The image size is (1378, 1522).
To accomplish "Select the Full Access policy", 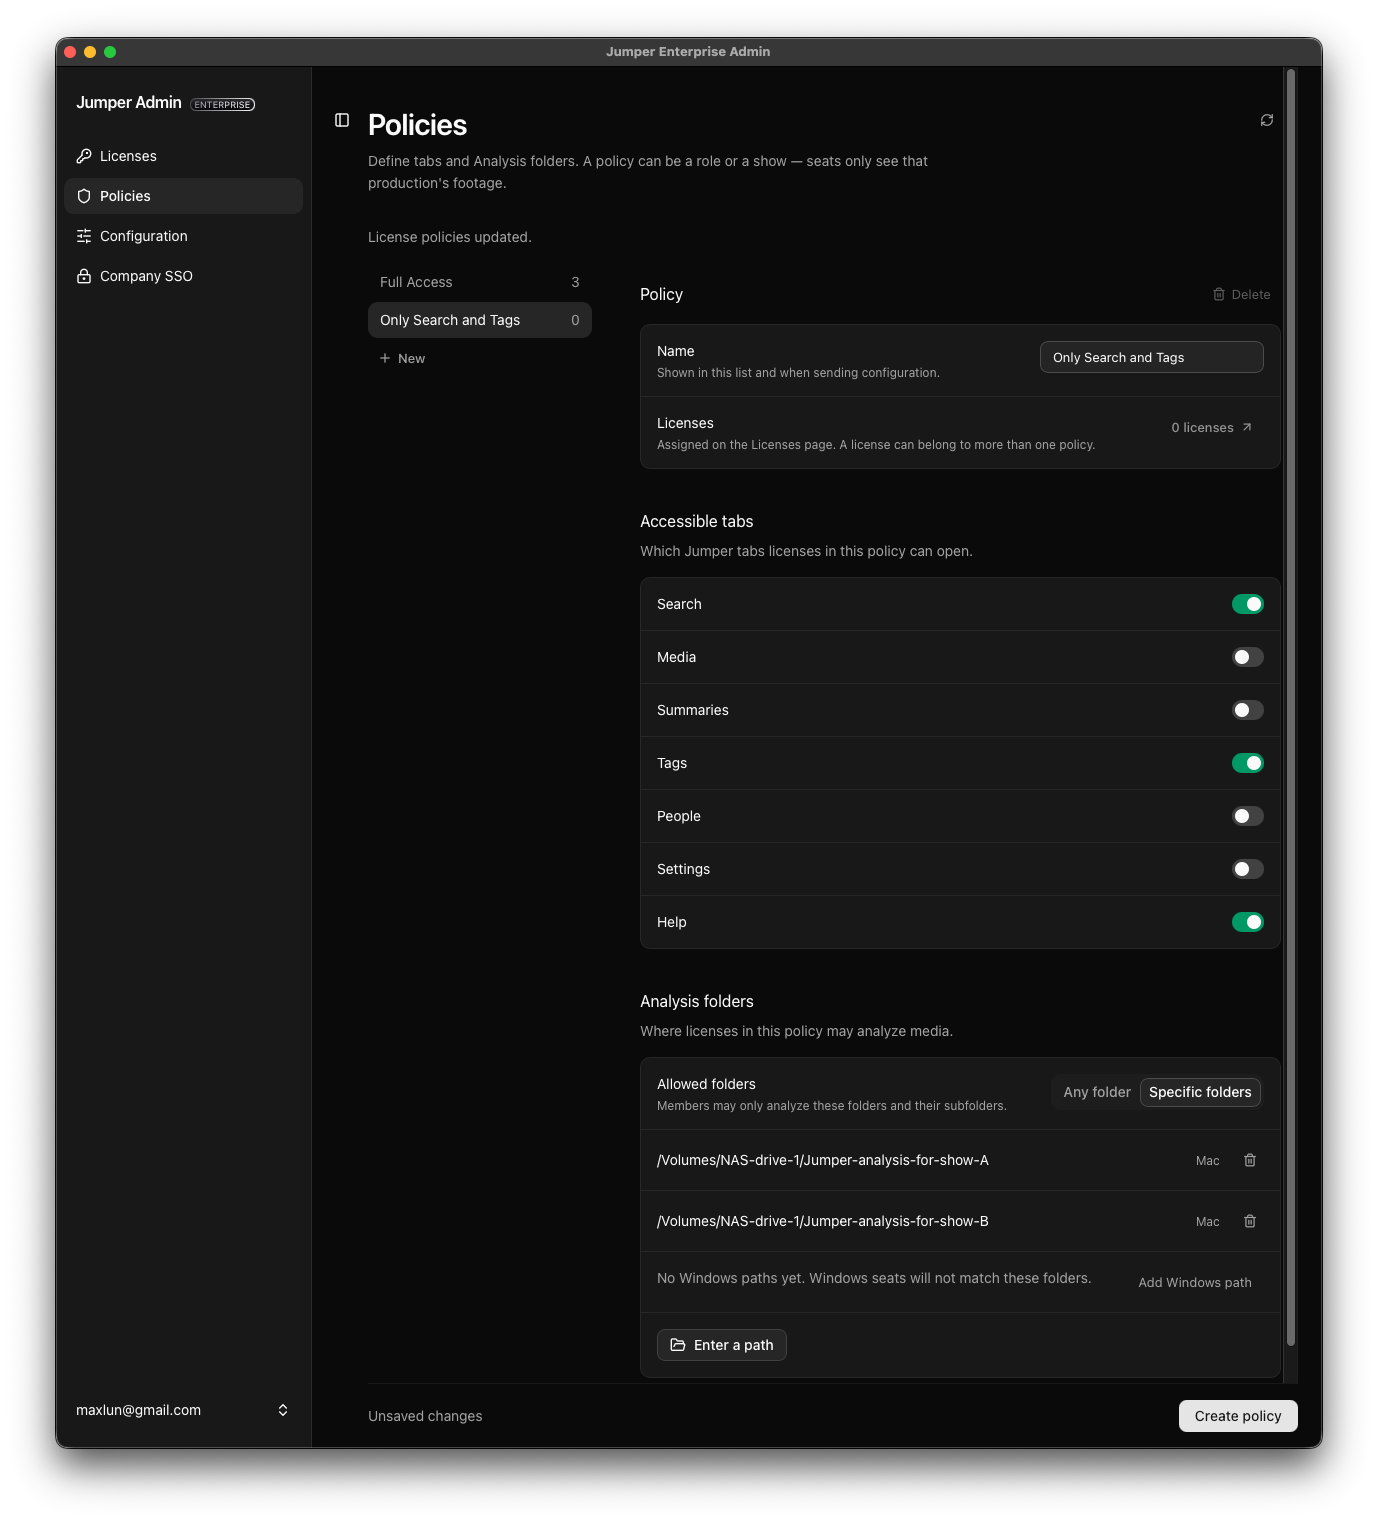I will (x=480, y=282).
